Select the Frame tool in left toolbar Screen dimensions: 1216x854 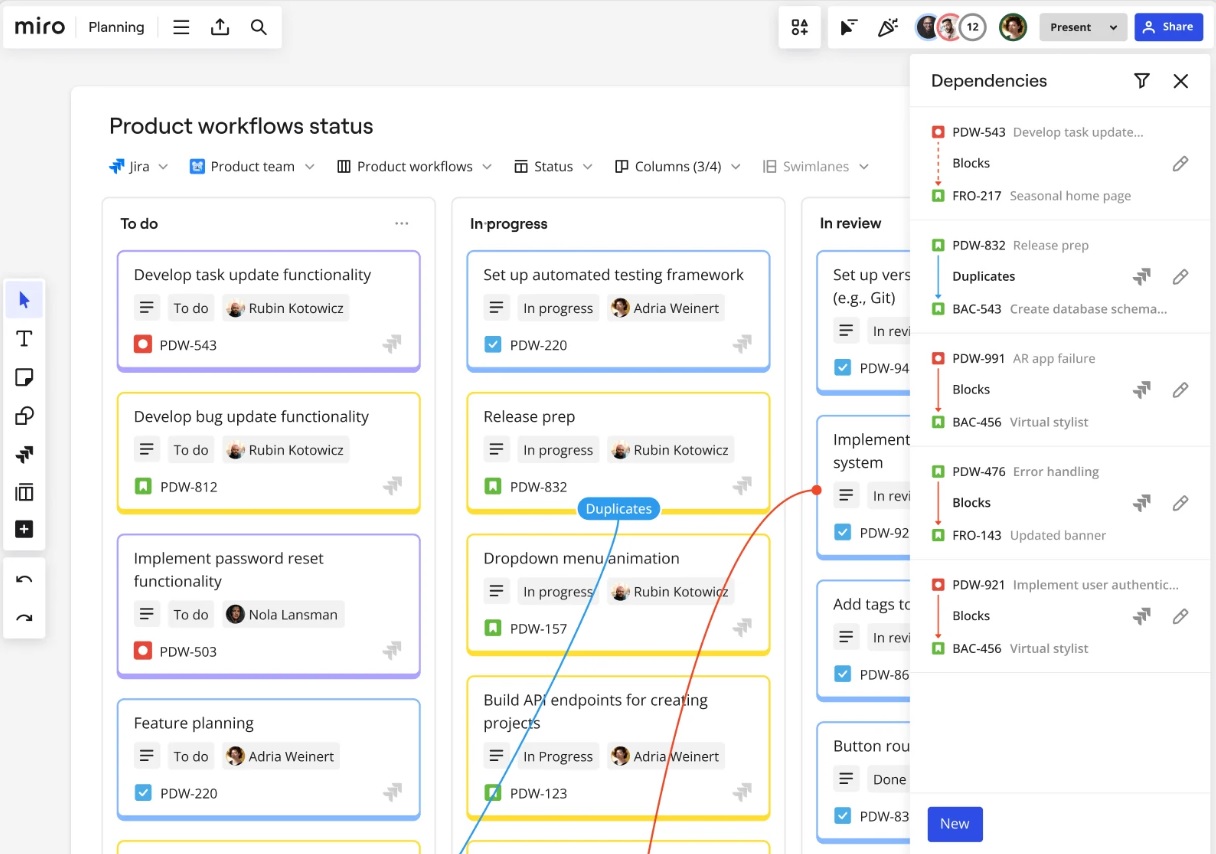coord(24,492)
